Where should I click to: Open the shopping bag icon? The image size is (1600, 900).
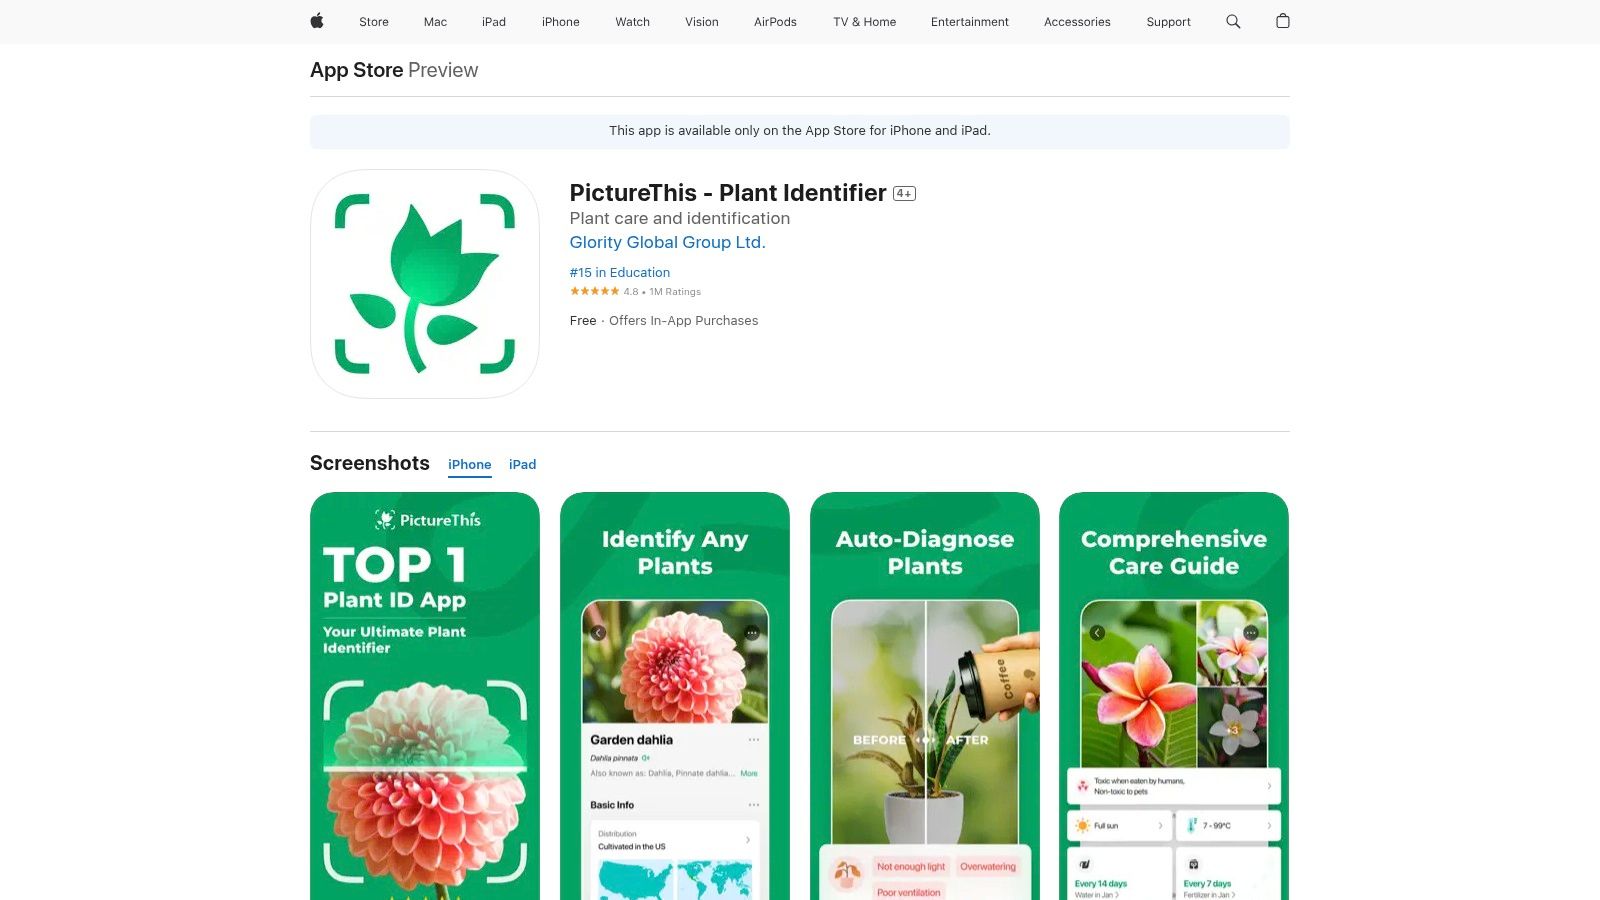(x=1283, y=21)
